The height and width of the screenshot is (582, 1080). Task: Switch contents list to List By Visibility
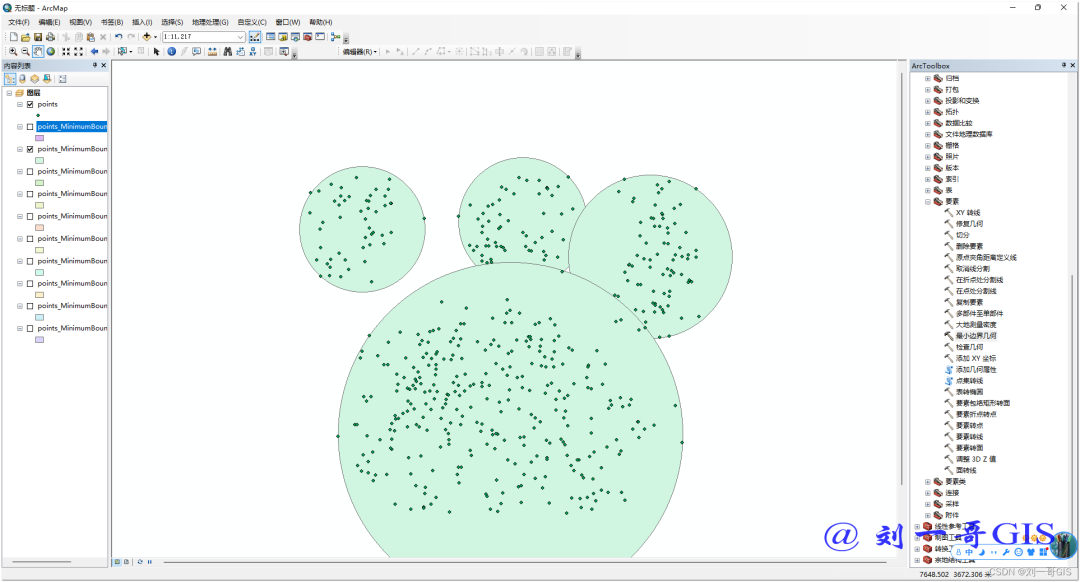tap(34, 79)
